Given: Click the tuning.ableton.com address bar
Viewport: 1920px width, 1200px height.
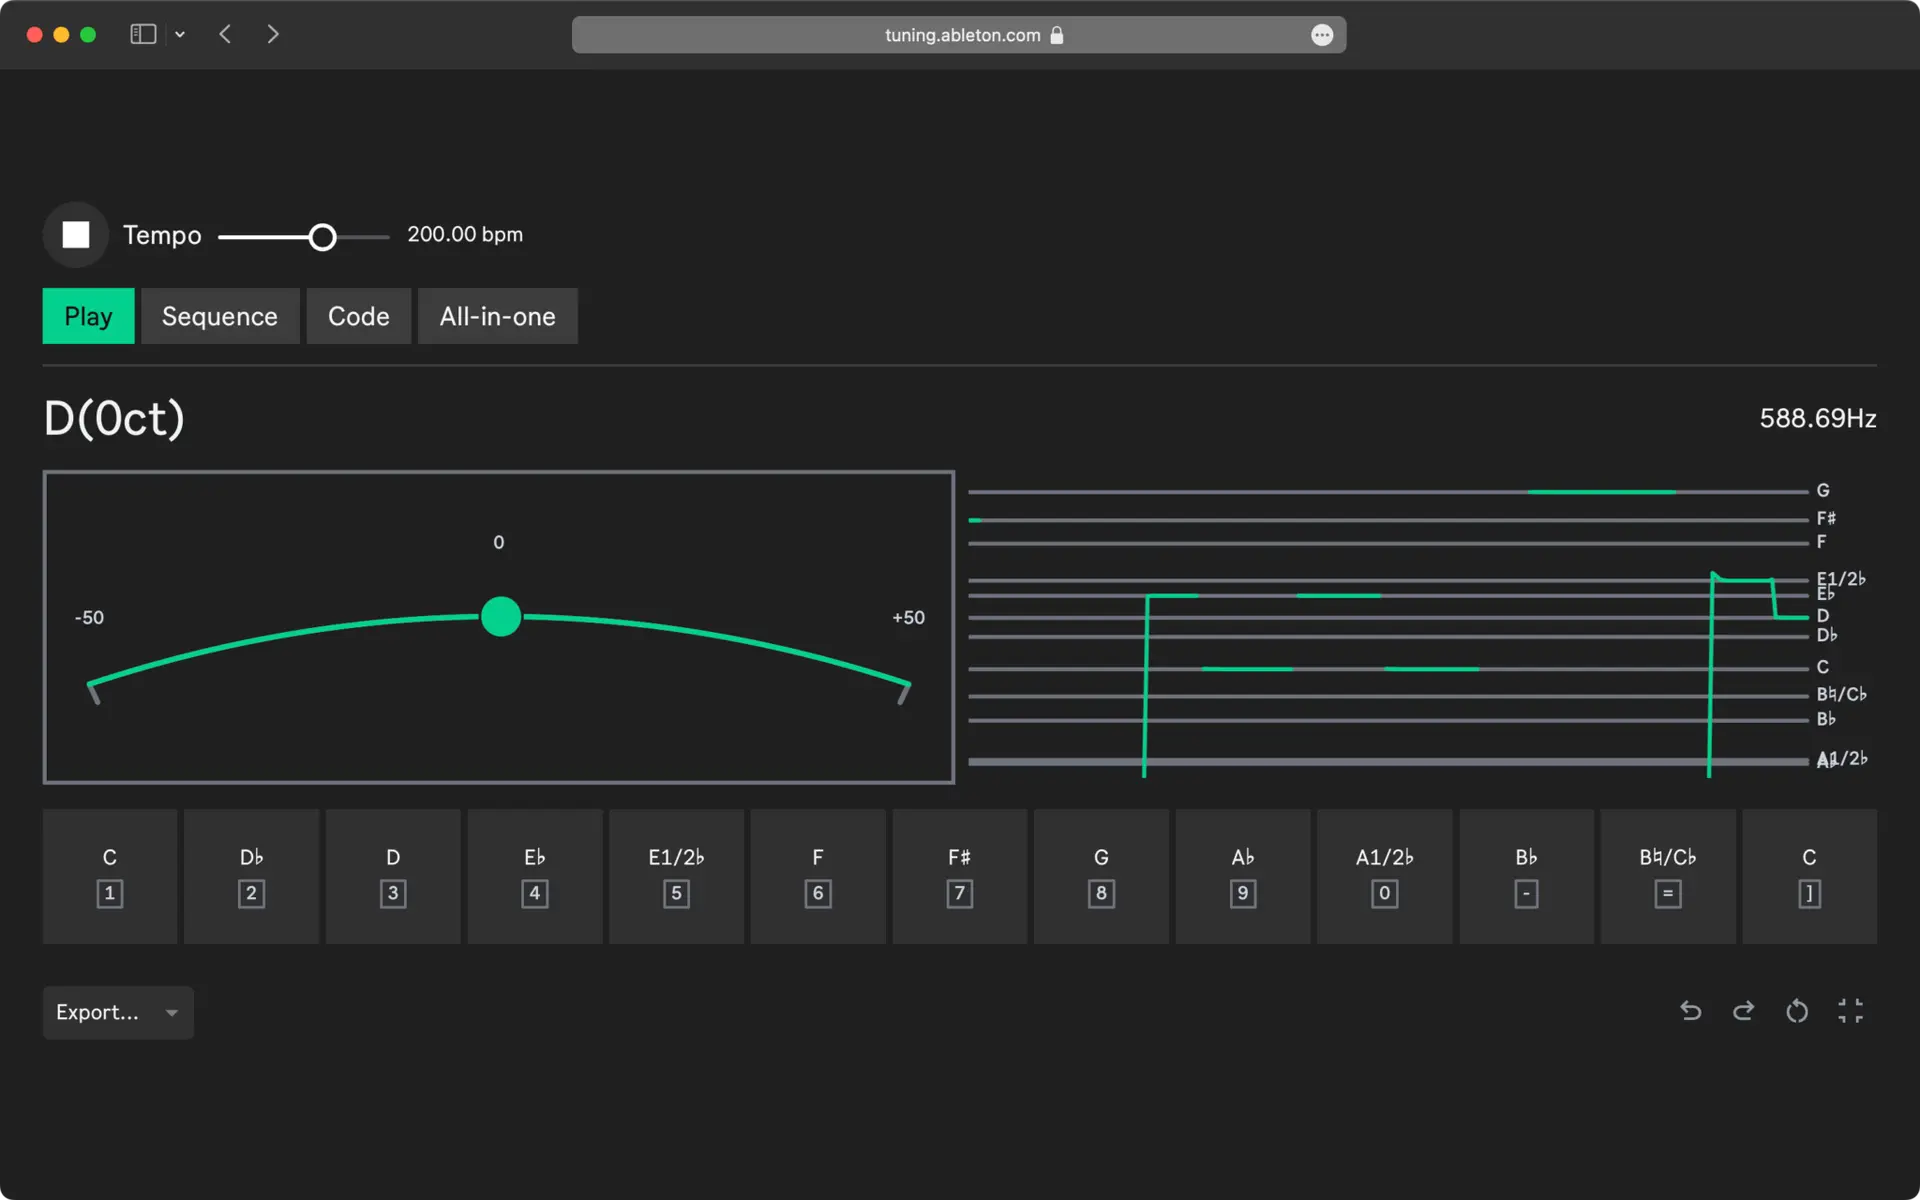Looking at the screenshot, I should pos(959,35).
